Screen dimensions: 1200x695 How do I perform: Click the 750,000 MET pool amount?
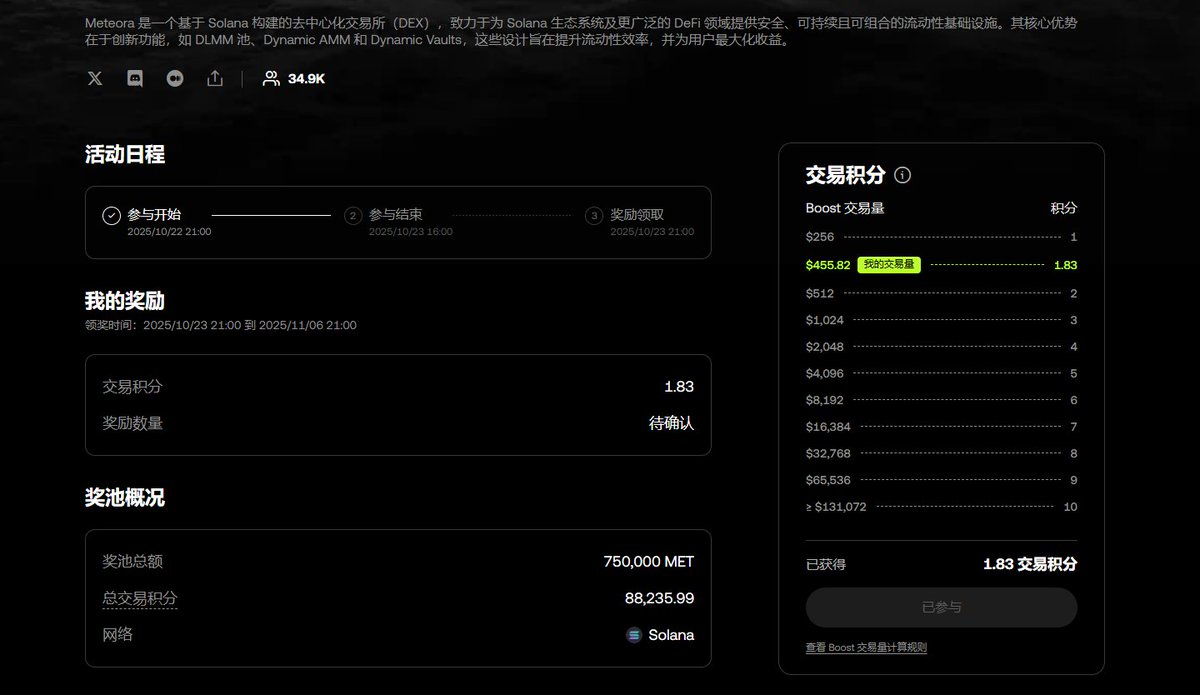[x=649, y=562]
